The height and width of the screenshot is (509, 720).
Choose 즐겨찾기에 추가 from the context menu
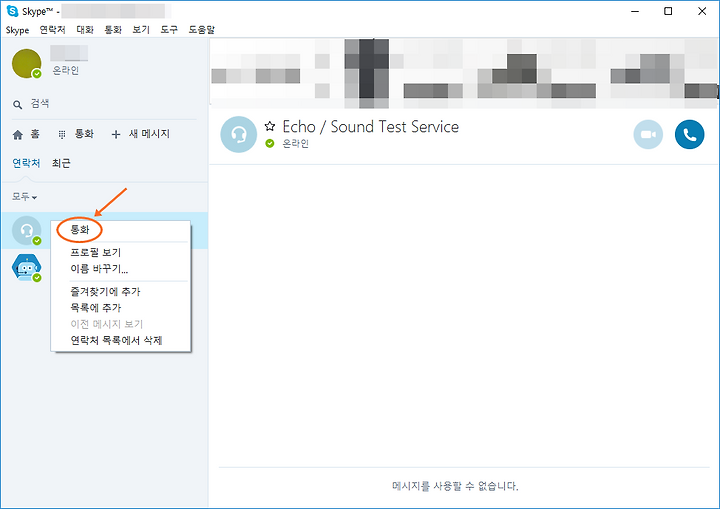point(105,291)
